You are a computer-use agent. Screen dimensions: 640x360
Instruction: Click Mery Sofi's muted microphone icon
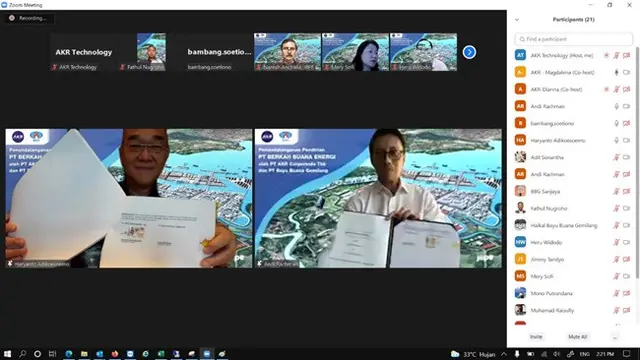tap(616, 276)
